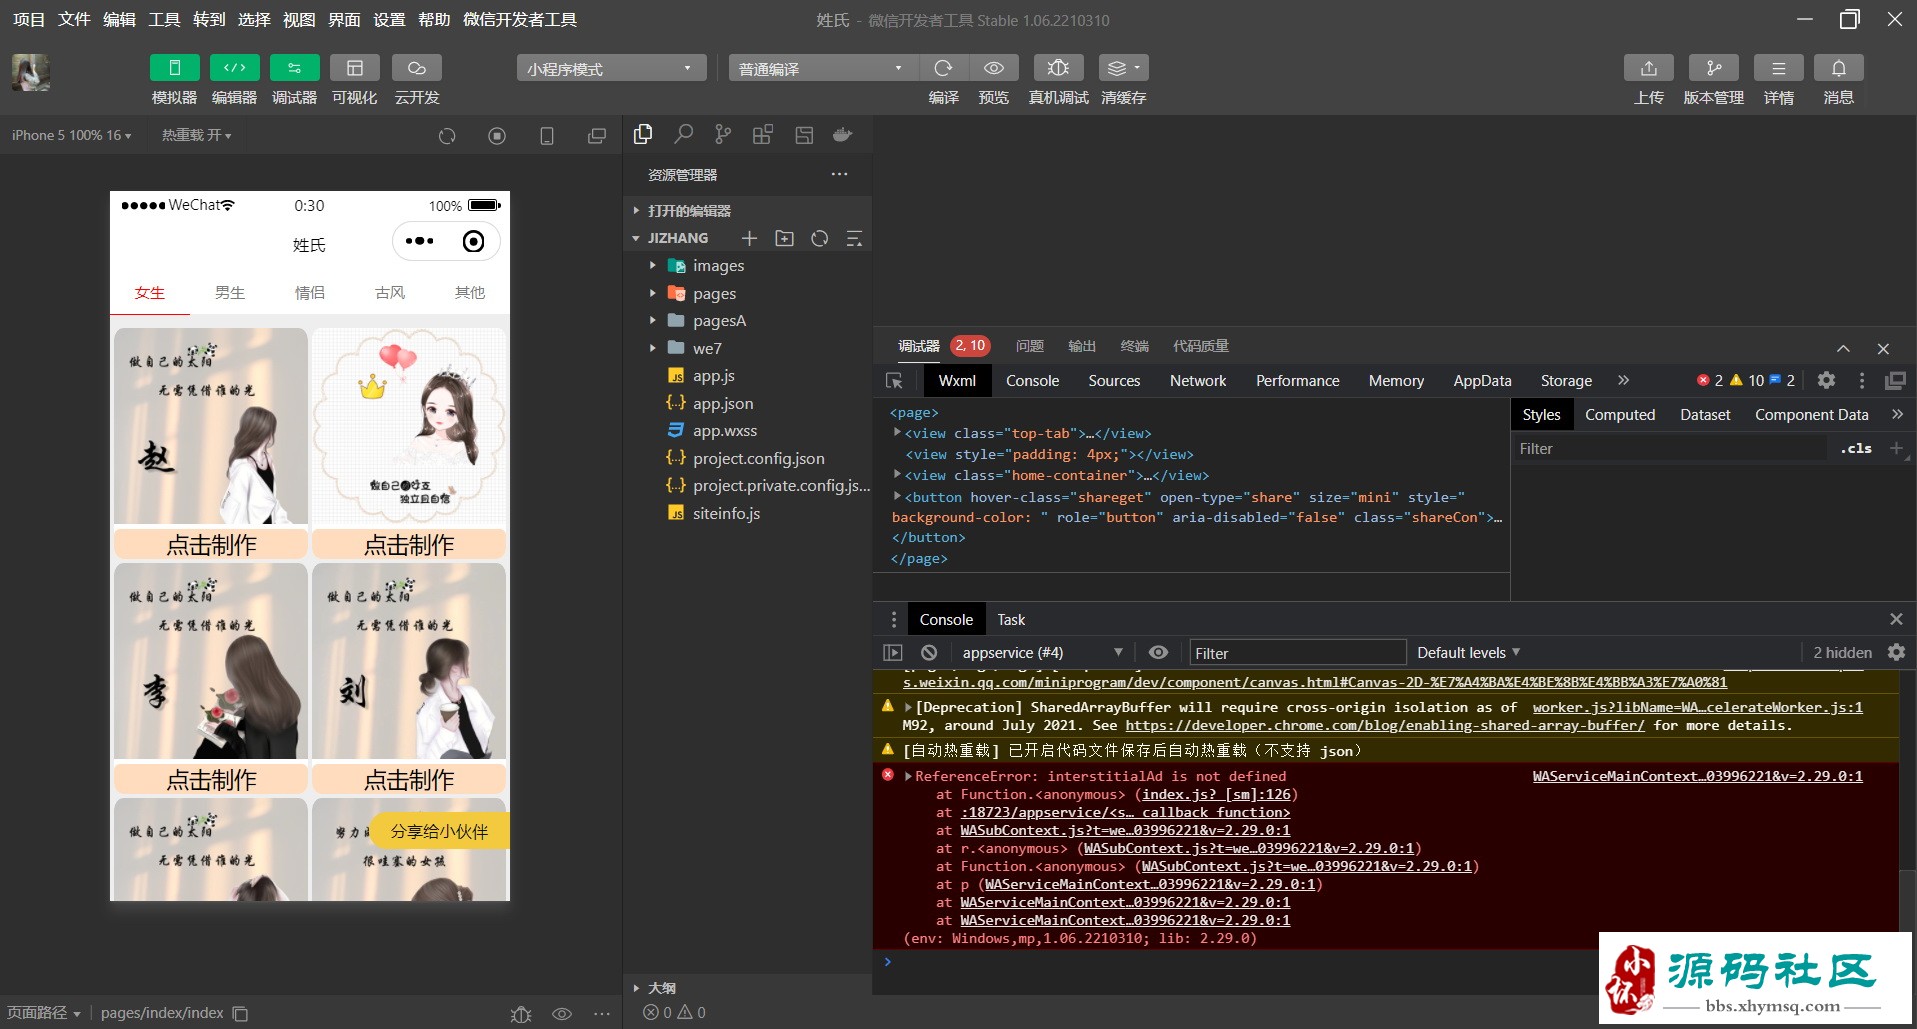1917x1029 pixels.
Task: Open the developer.chrome.com shared-array-buffer link
Action: pos(1384,726)
